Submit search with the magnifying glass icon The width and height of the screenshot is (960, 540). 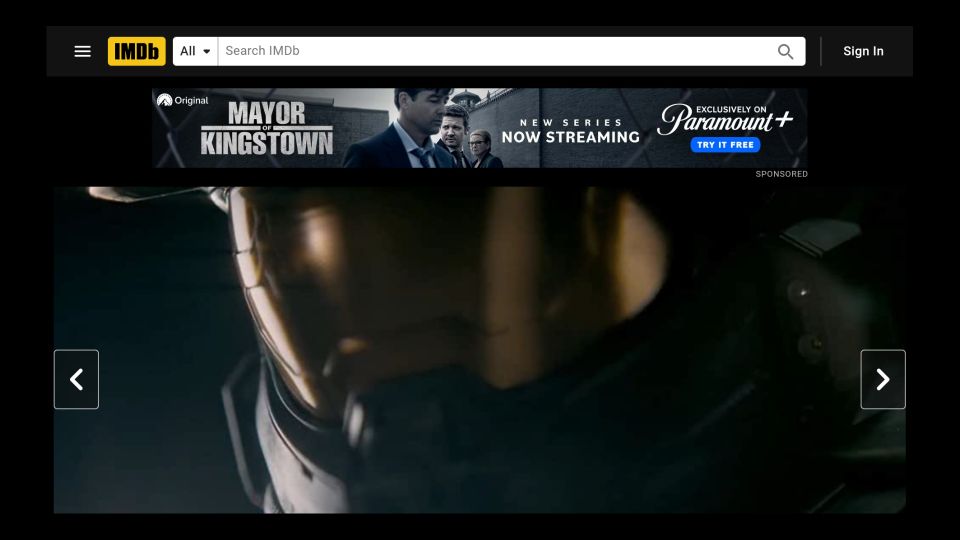(x=786, y=51)
